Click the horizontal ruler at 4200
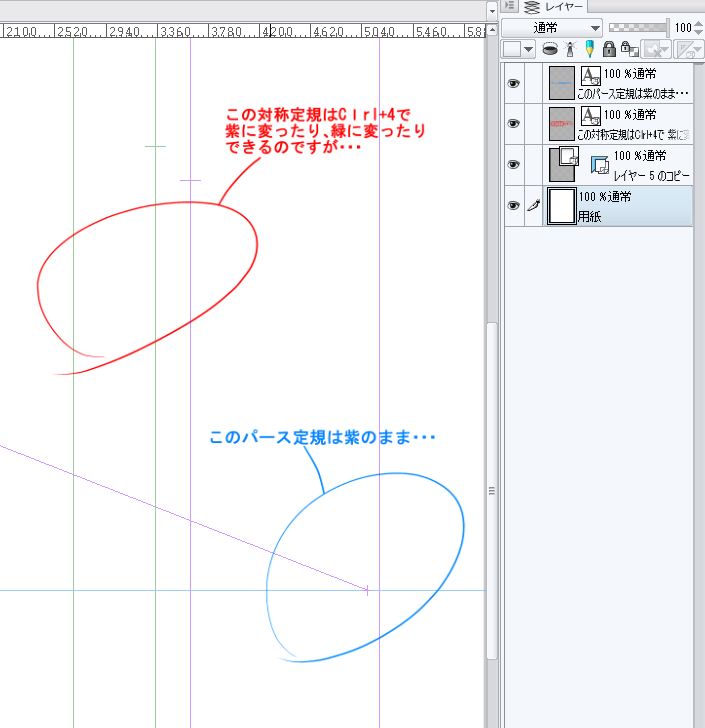Screen dimensions: 705x728 coord(278,31)
